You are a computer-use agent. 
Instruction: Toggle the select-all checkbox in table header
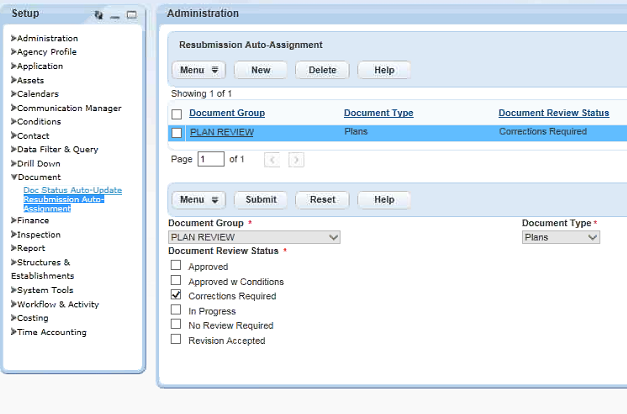177,114
